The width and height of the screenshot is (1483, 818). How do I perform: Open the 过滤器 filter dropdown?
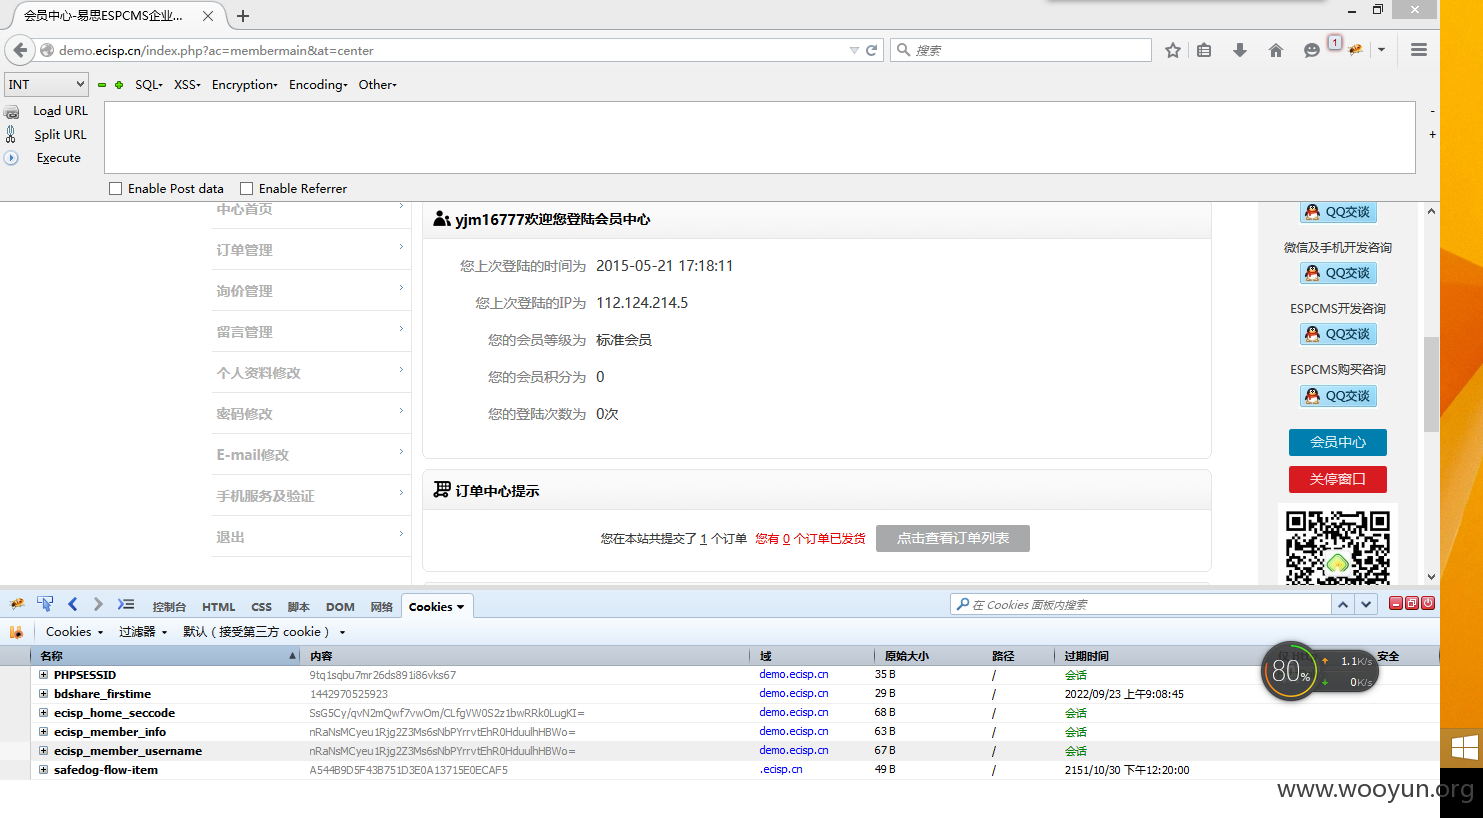click(x=143, y=632)
